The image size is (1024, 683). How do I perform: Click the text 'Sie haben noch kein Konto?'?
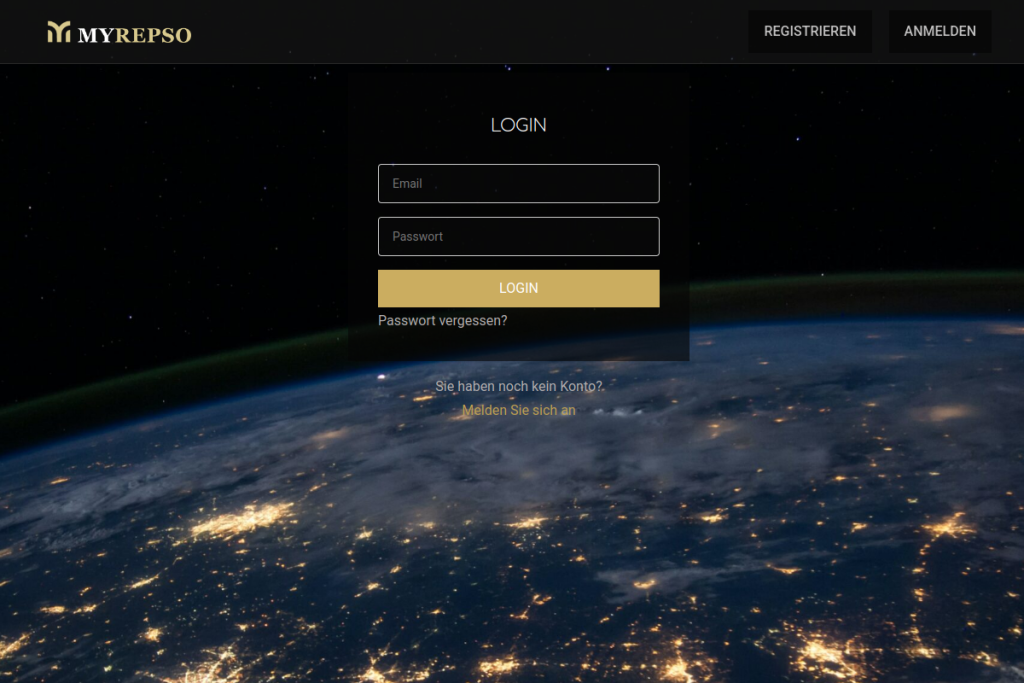pyautogui.click(x=519, y=386)
